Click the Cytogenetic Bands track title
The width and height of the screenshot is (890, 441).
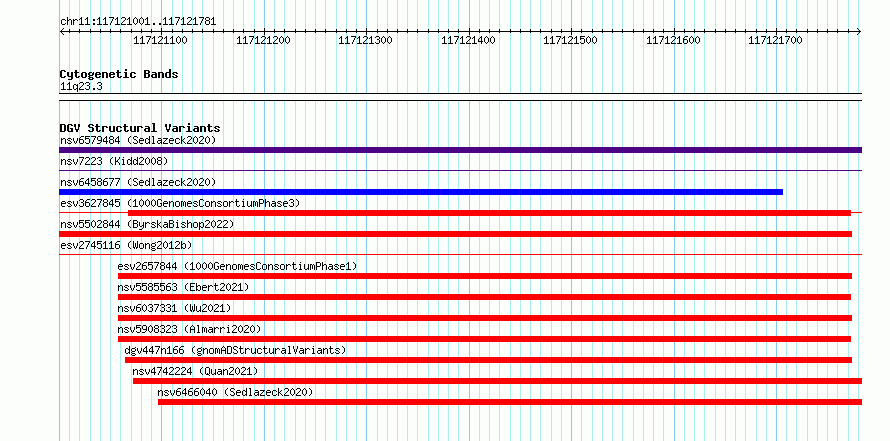(x=119, y=74)
